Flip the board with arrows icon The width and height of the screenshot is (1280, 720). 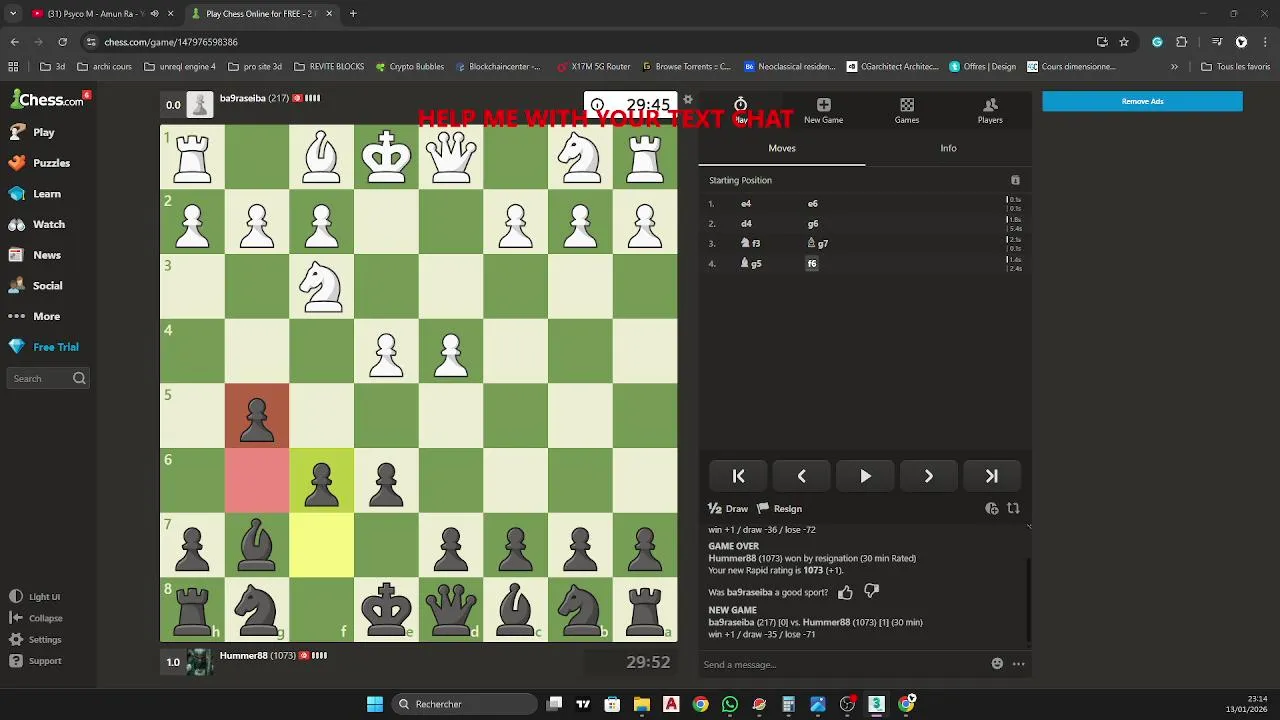tap(1013, 508)
